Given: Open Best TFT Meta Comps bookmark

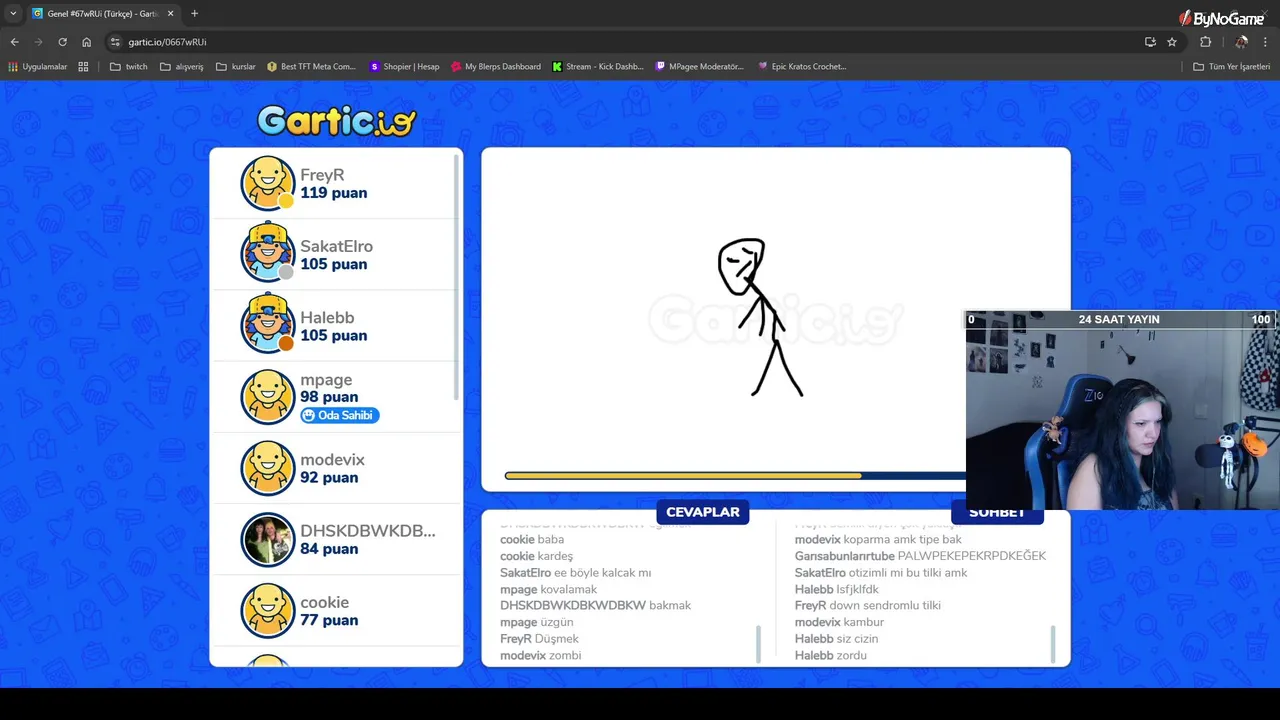Looking at the screenshot, I should pyautogui.click(x=311, y=67).
